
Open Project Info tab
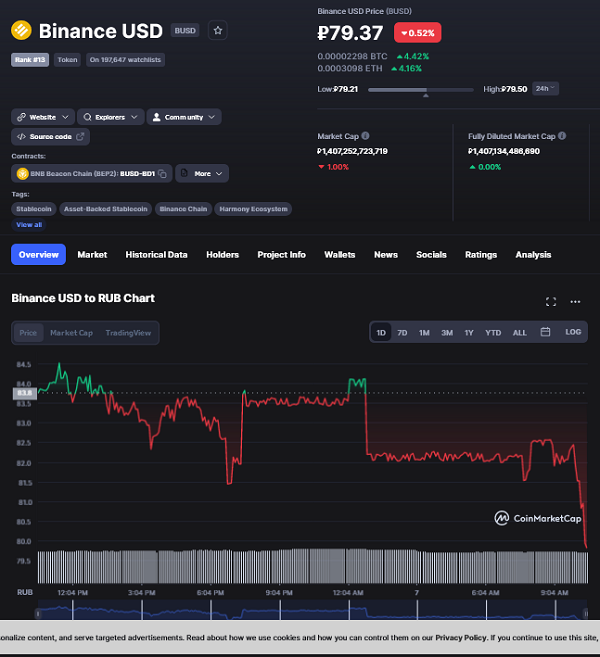tap(282, 254)
